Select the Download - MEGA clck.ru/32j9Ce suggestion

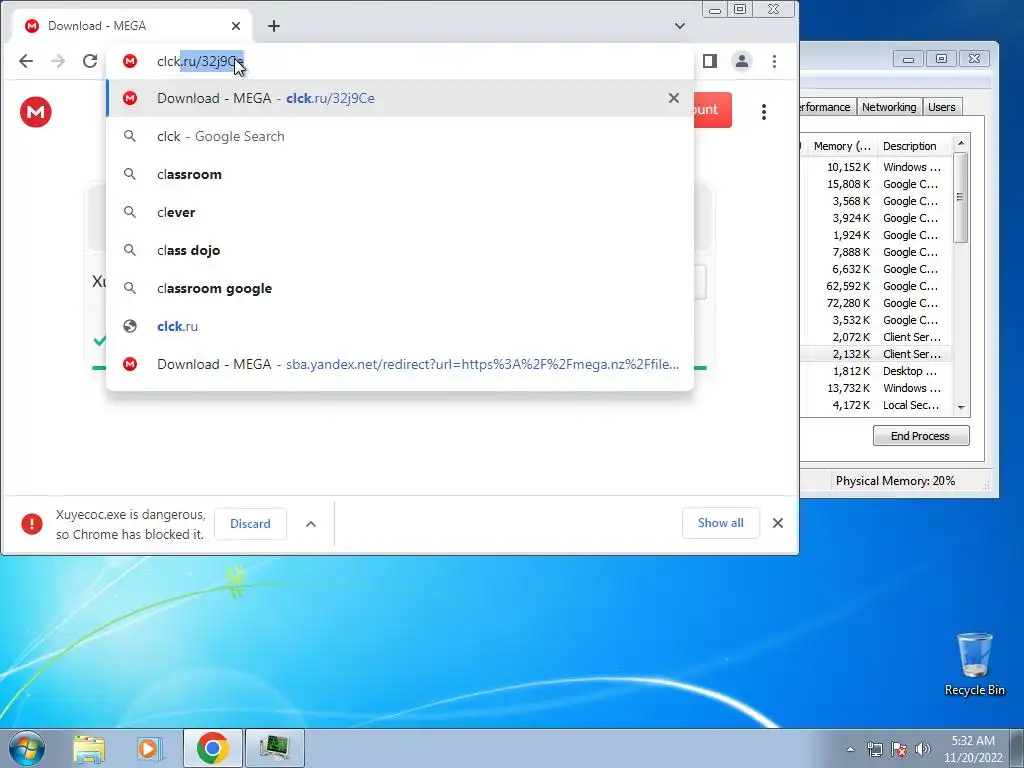400,98
